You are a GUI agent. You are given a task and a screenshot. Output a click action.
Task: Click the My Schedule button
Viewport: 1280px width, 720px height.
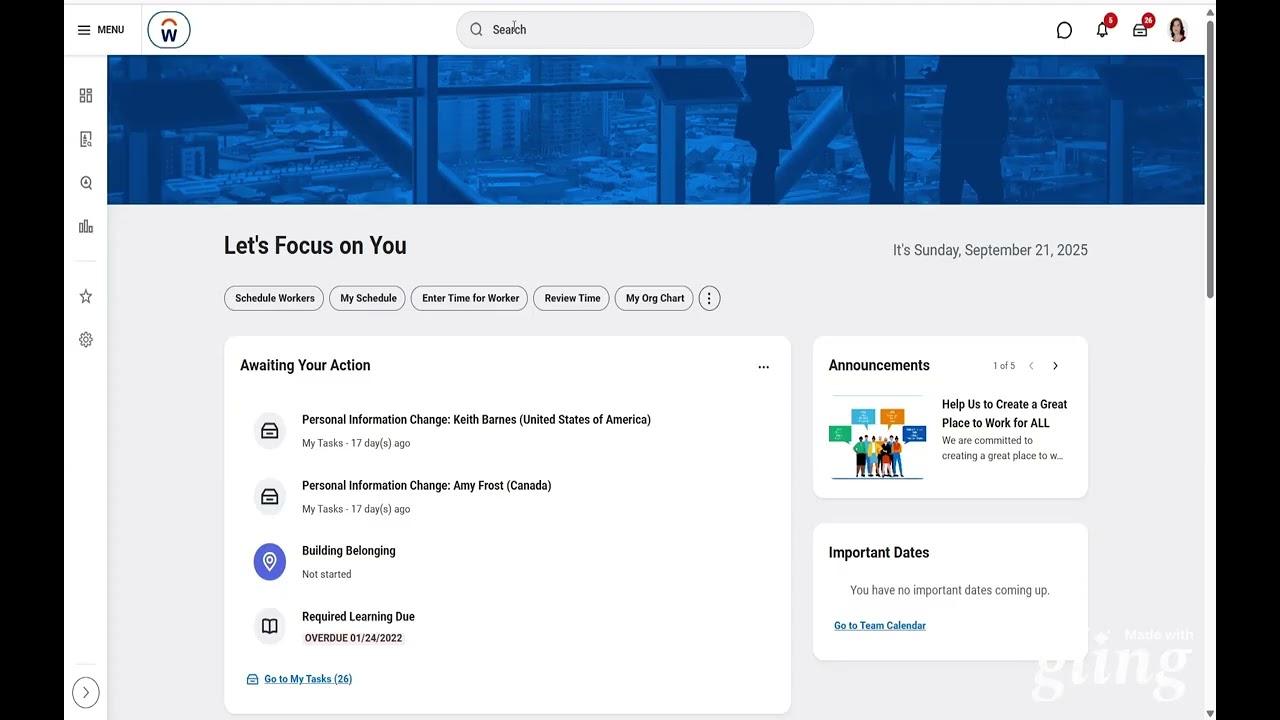click(x=368, y=298)
